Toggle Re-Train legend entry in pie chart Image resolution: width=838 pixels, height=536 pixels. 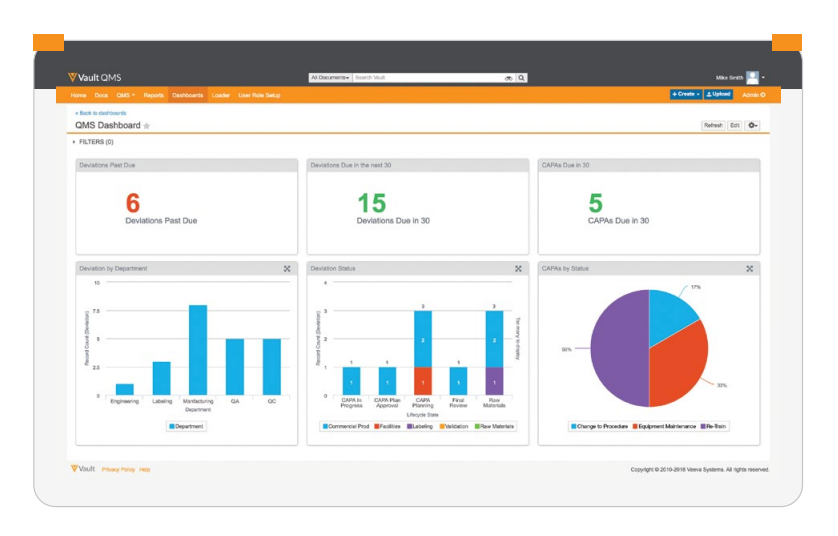click(x=714, y=426)
